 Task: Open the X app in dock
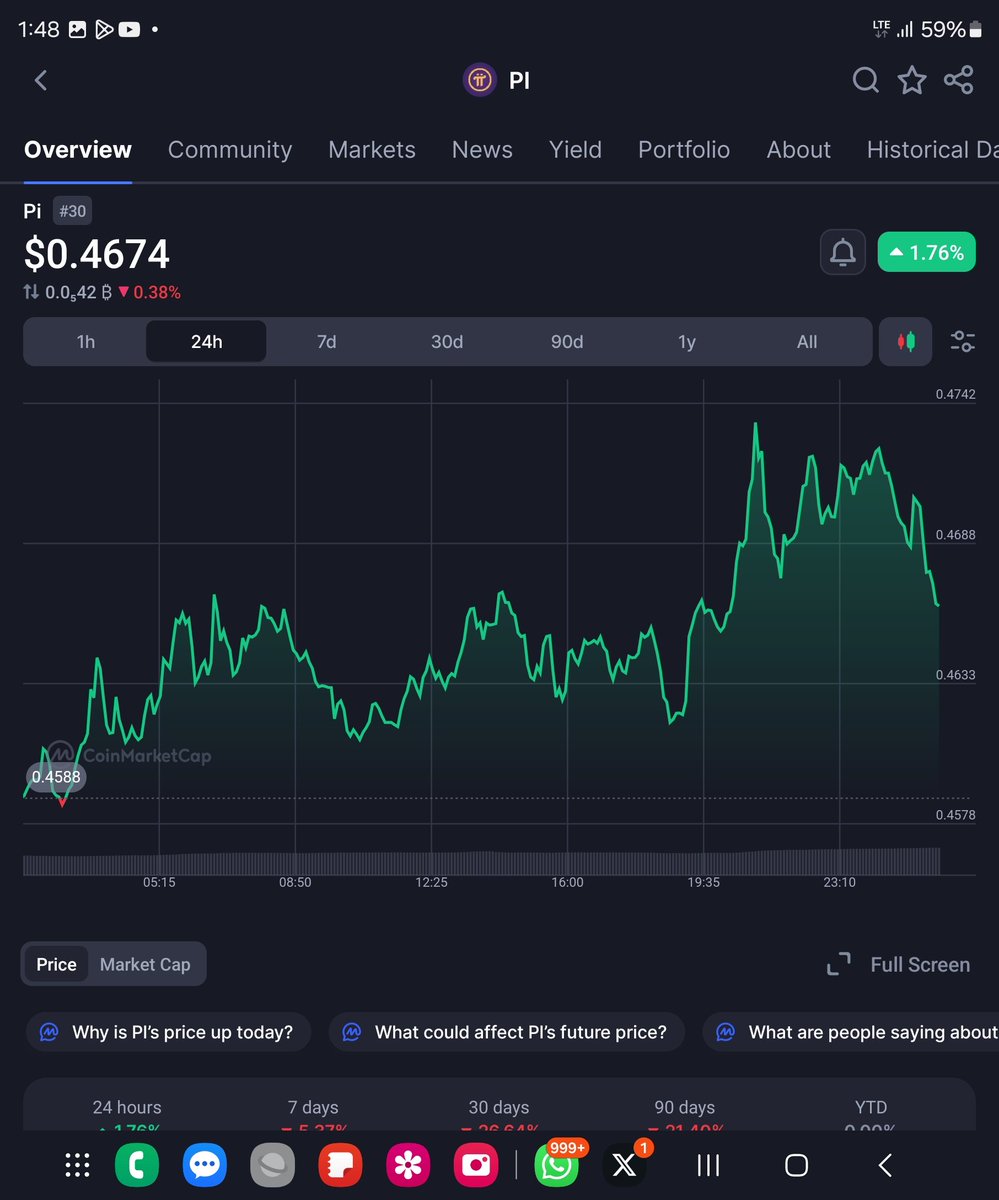click(x=625, y=1165)
